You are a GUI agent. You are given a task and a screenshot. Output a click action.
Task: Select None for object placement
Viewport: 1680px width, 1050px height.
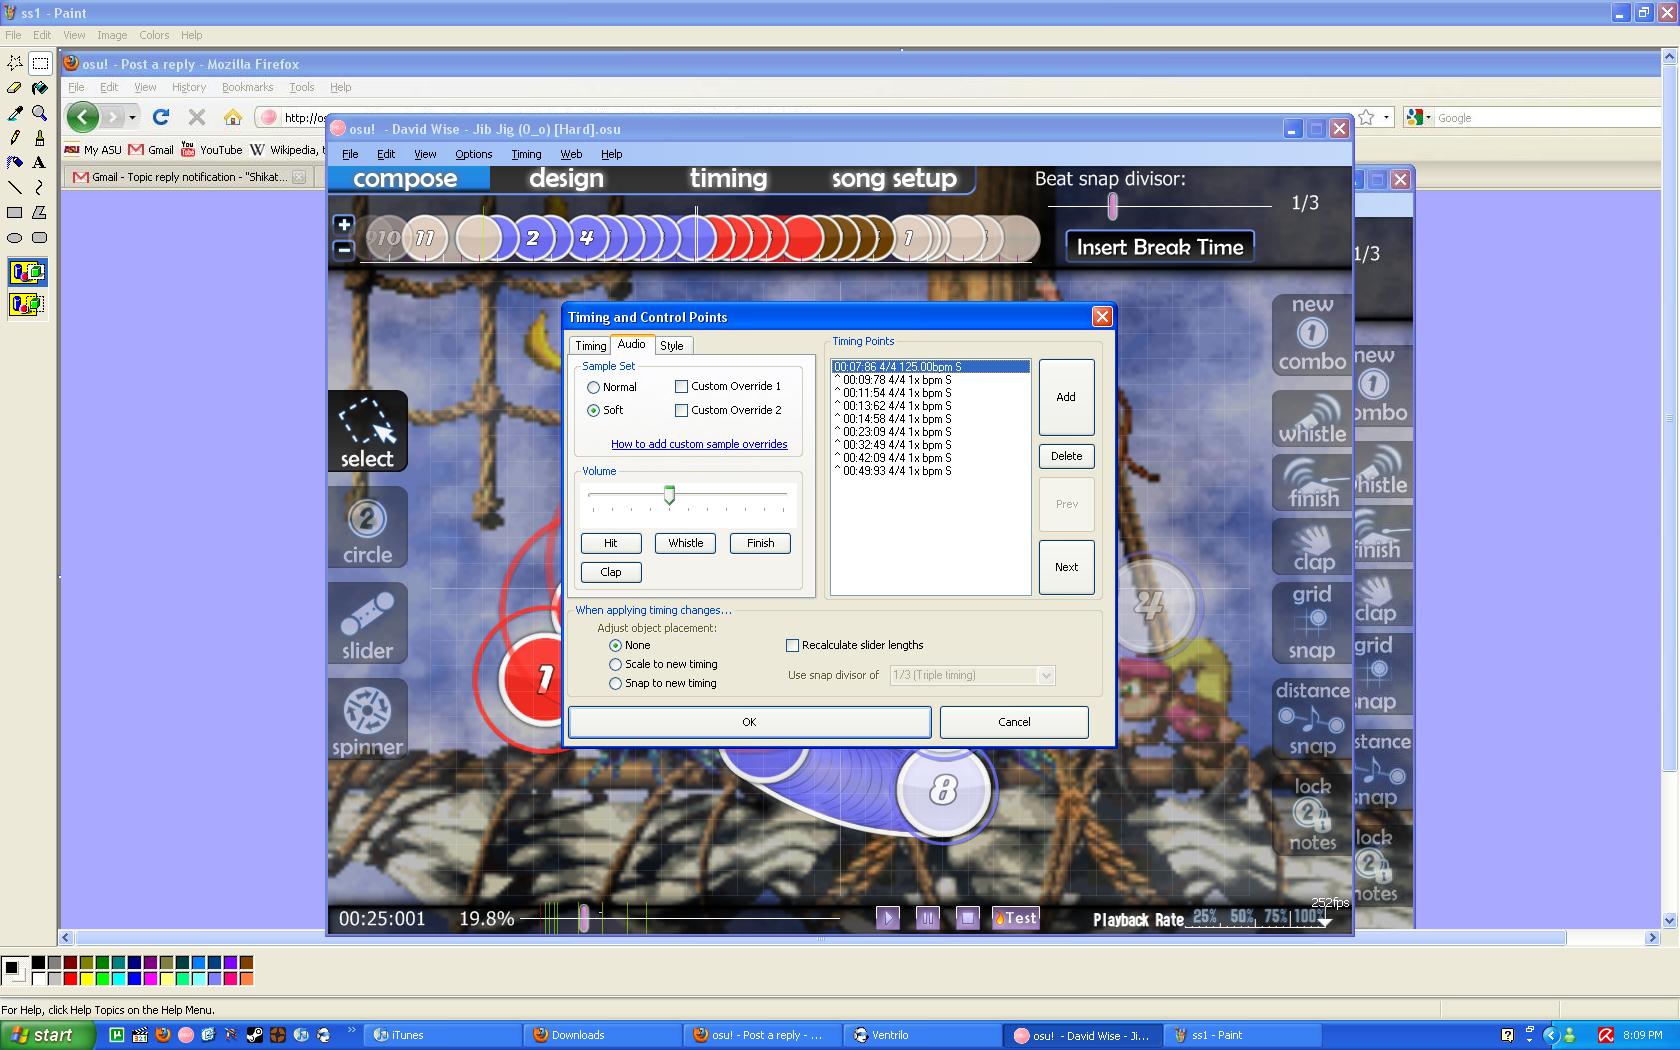pyautogui.click(x=615, y=645)
